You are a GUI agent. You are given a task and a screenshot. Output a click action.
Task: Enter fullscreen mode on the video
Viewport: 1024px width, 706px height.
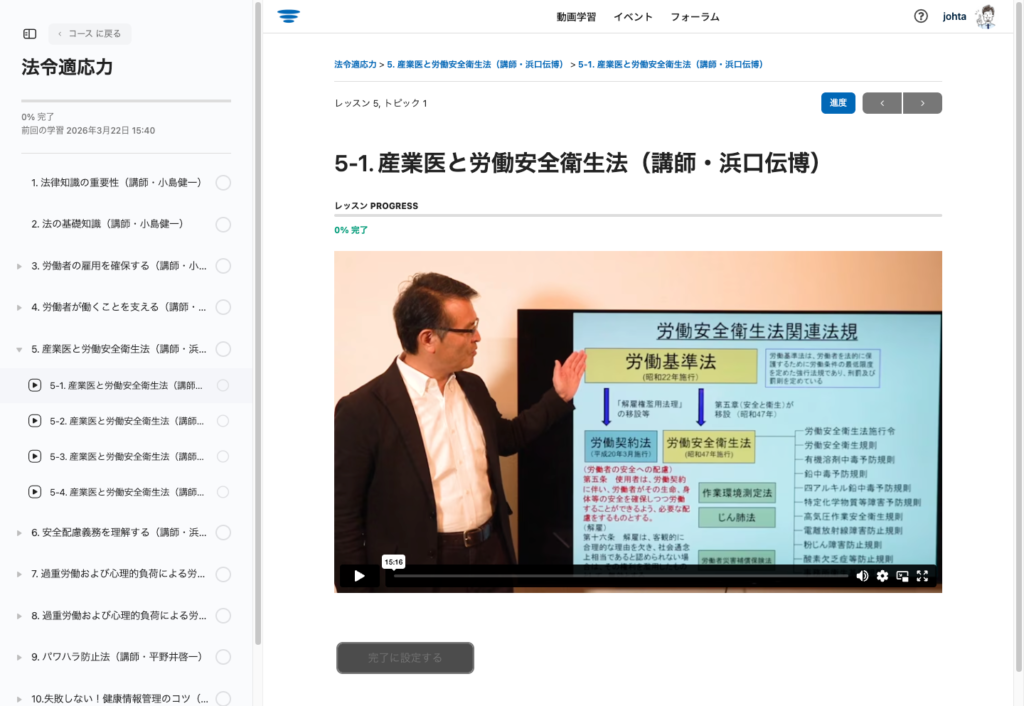tap(923, 576)
